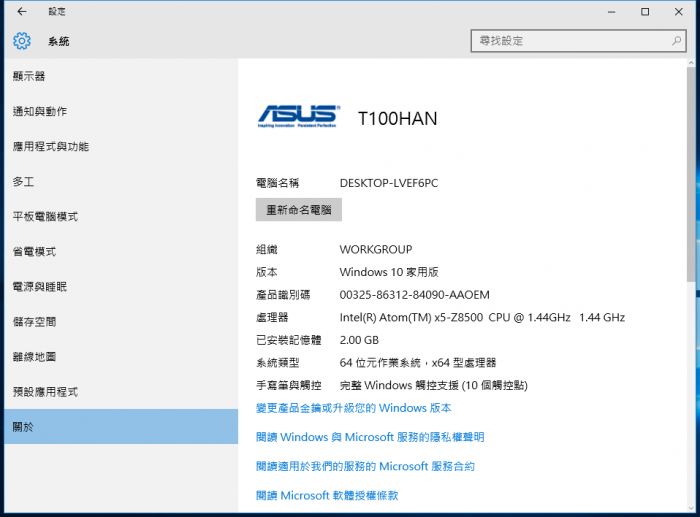Open the Windows 與 Microsoft 隱私權聲明 link
The image size is (700, 517).
point(370,437)
